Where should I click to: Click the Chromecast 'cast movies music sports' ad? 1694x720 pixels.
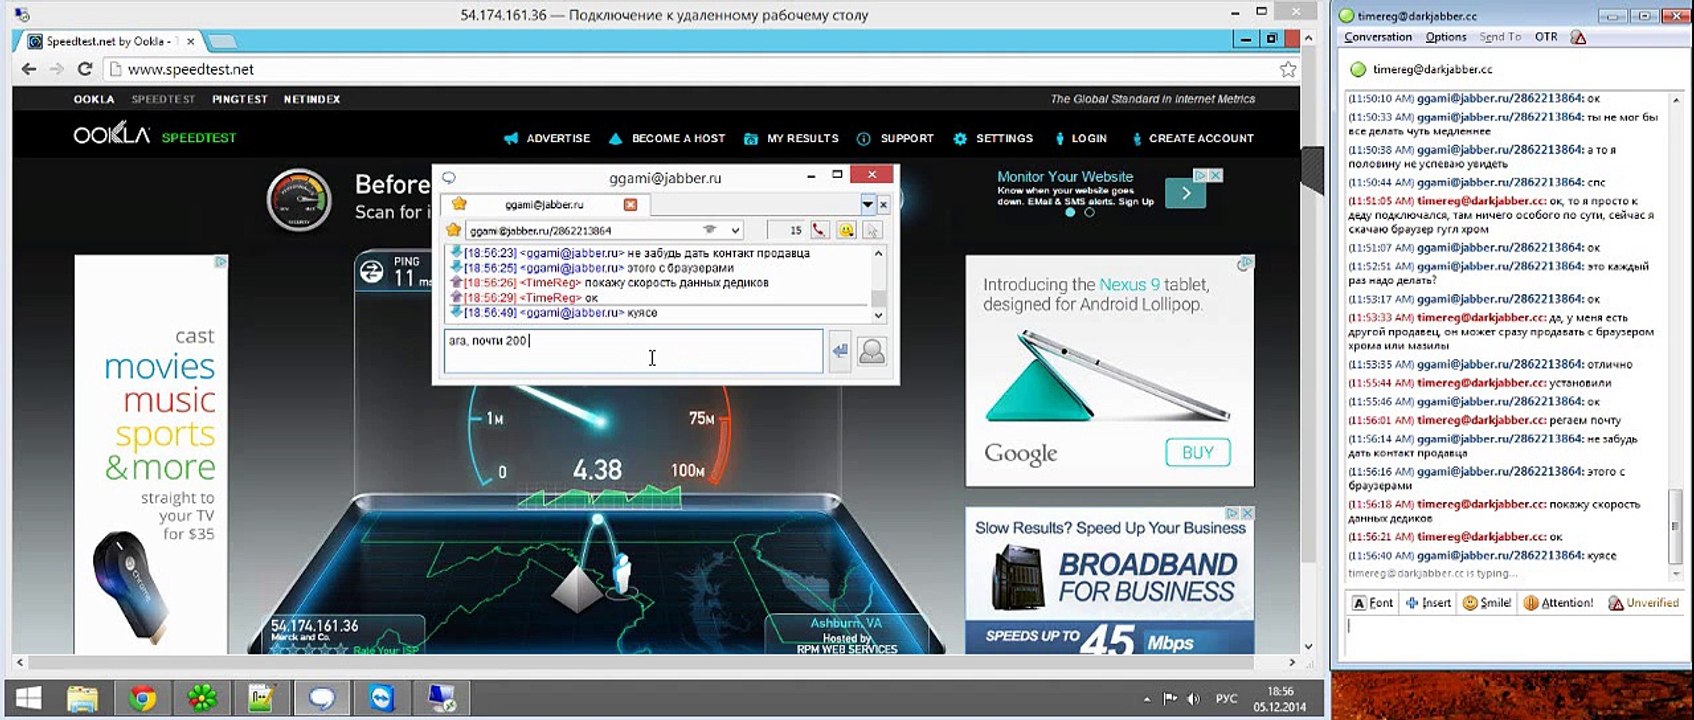click(151, 455)
